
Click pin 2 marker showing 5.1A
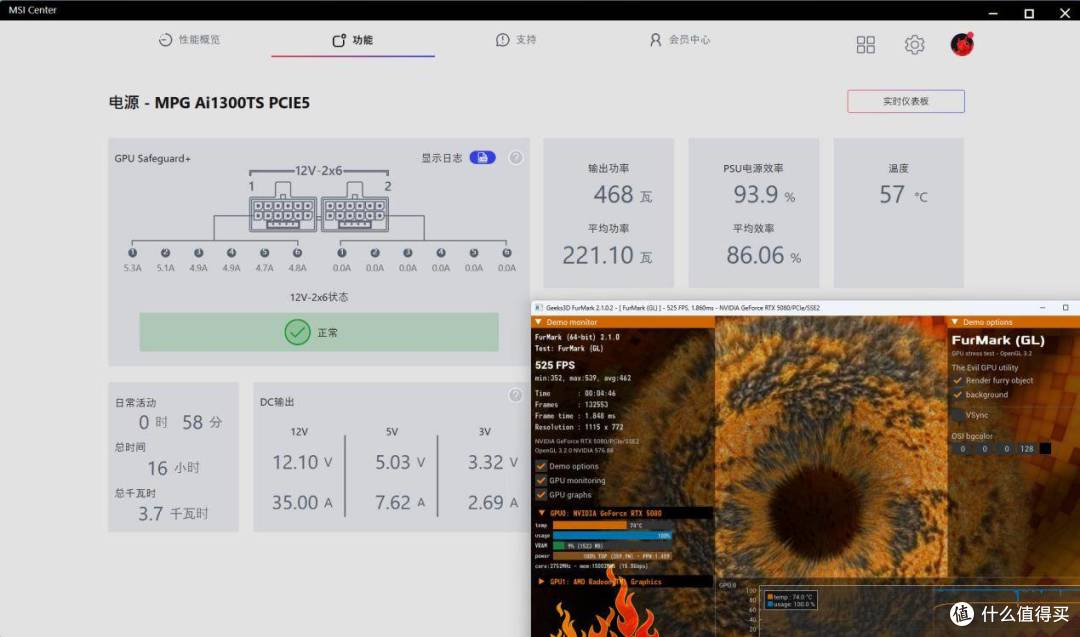[165, 253]
